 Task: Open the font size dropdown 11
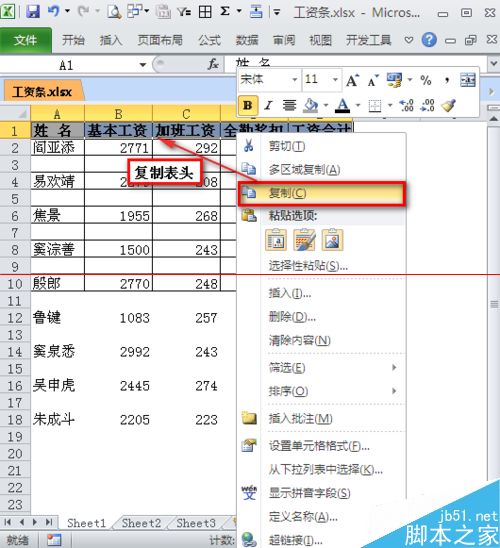pos(335,80)
